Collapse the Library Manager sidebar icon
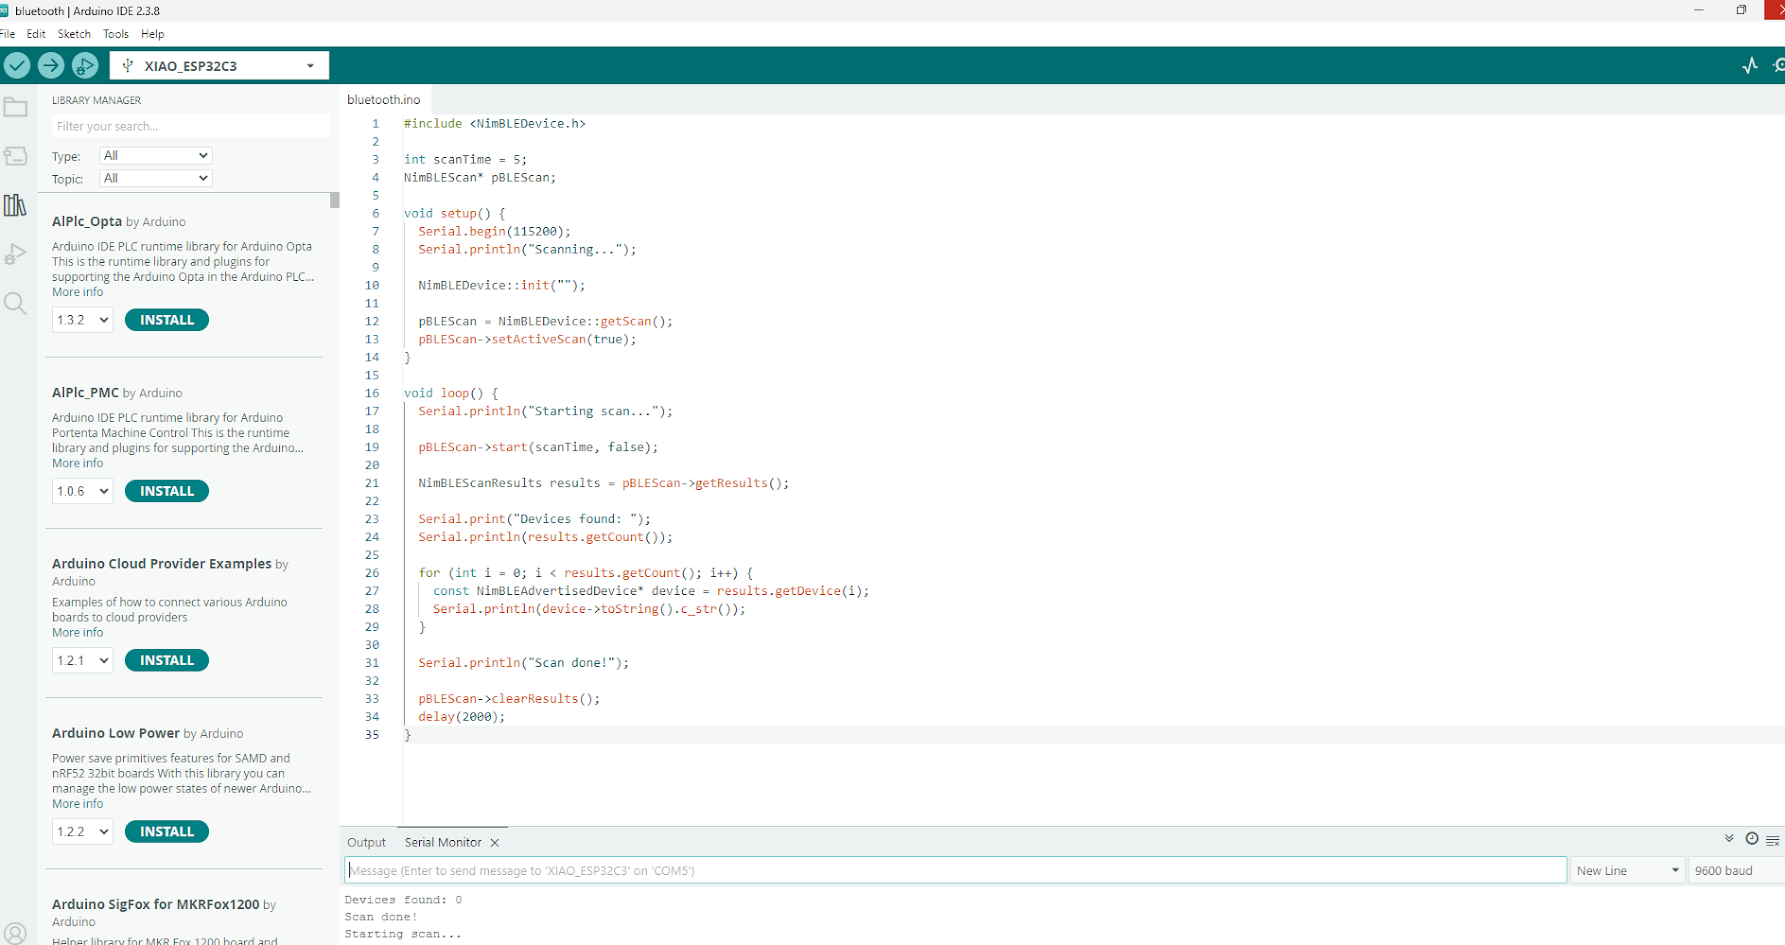Image resolution: width=1785 pixels, height=945 pixels. [x=15, y=205]
